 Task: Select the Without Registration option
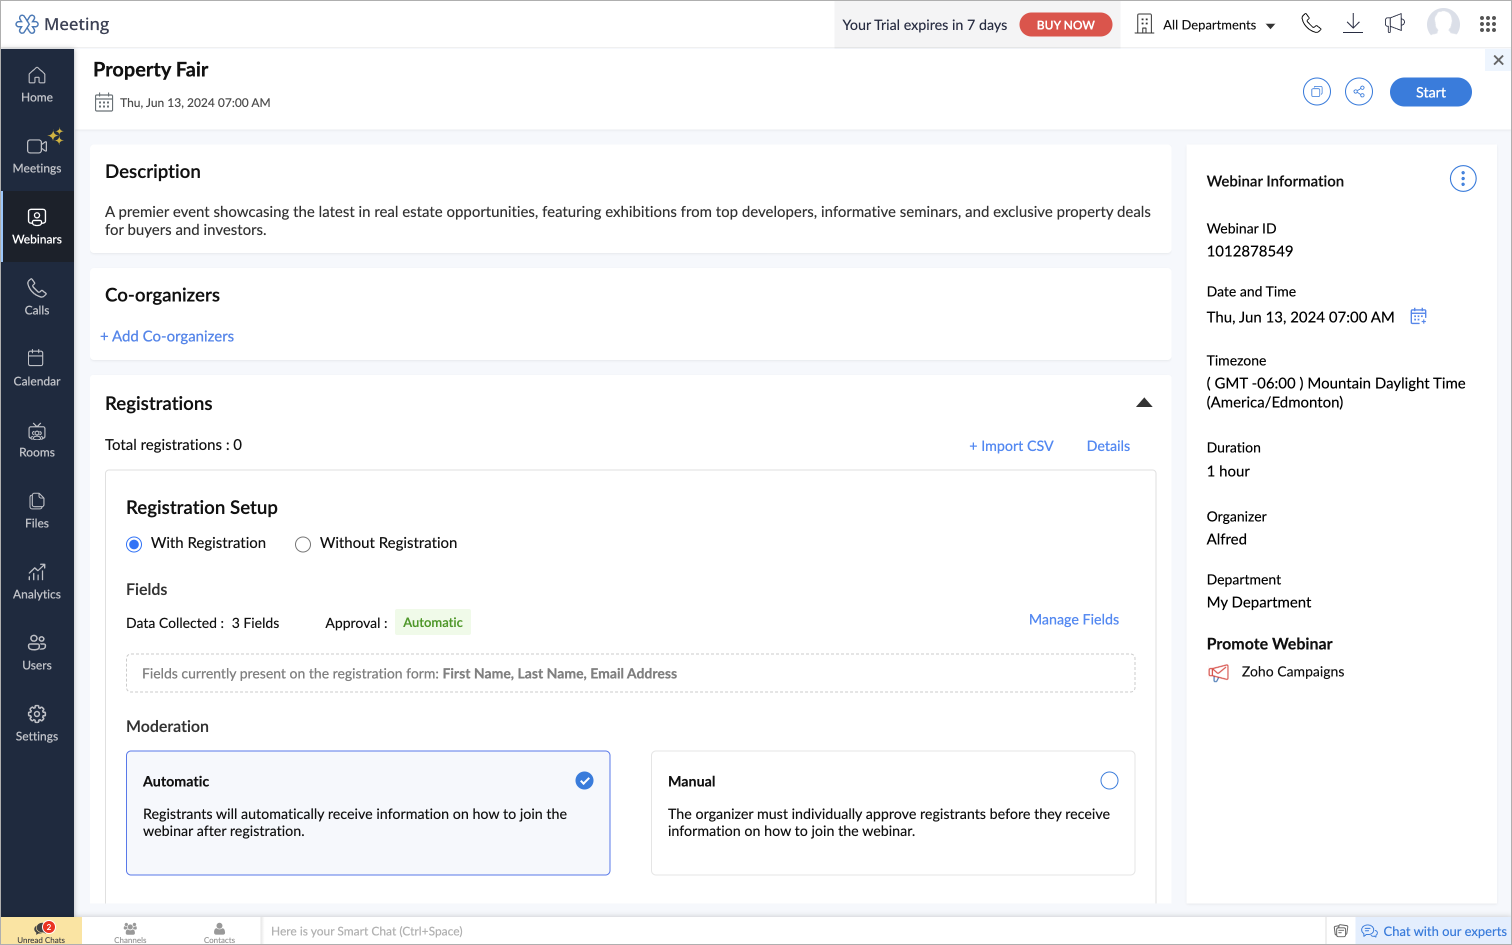pyautogui.click(x=303, y=544)
